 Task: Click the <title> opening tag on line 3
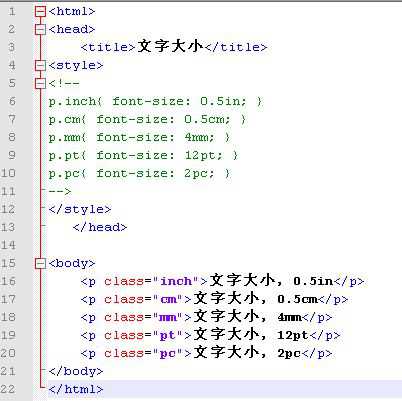pyautogui.click(x=108, y=47)
